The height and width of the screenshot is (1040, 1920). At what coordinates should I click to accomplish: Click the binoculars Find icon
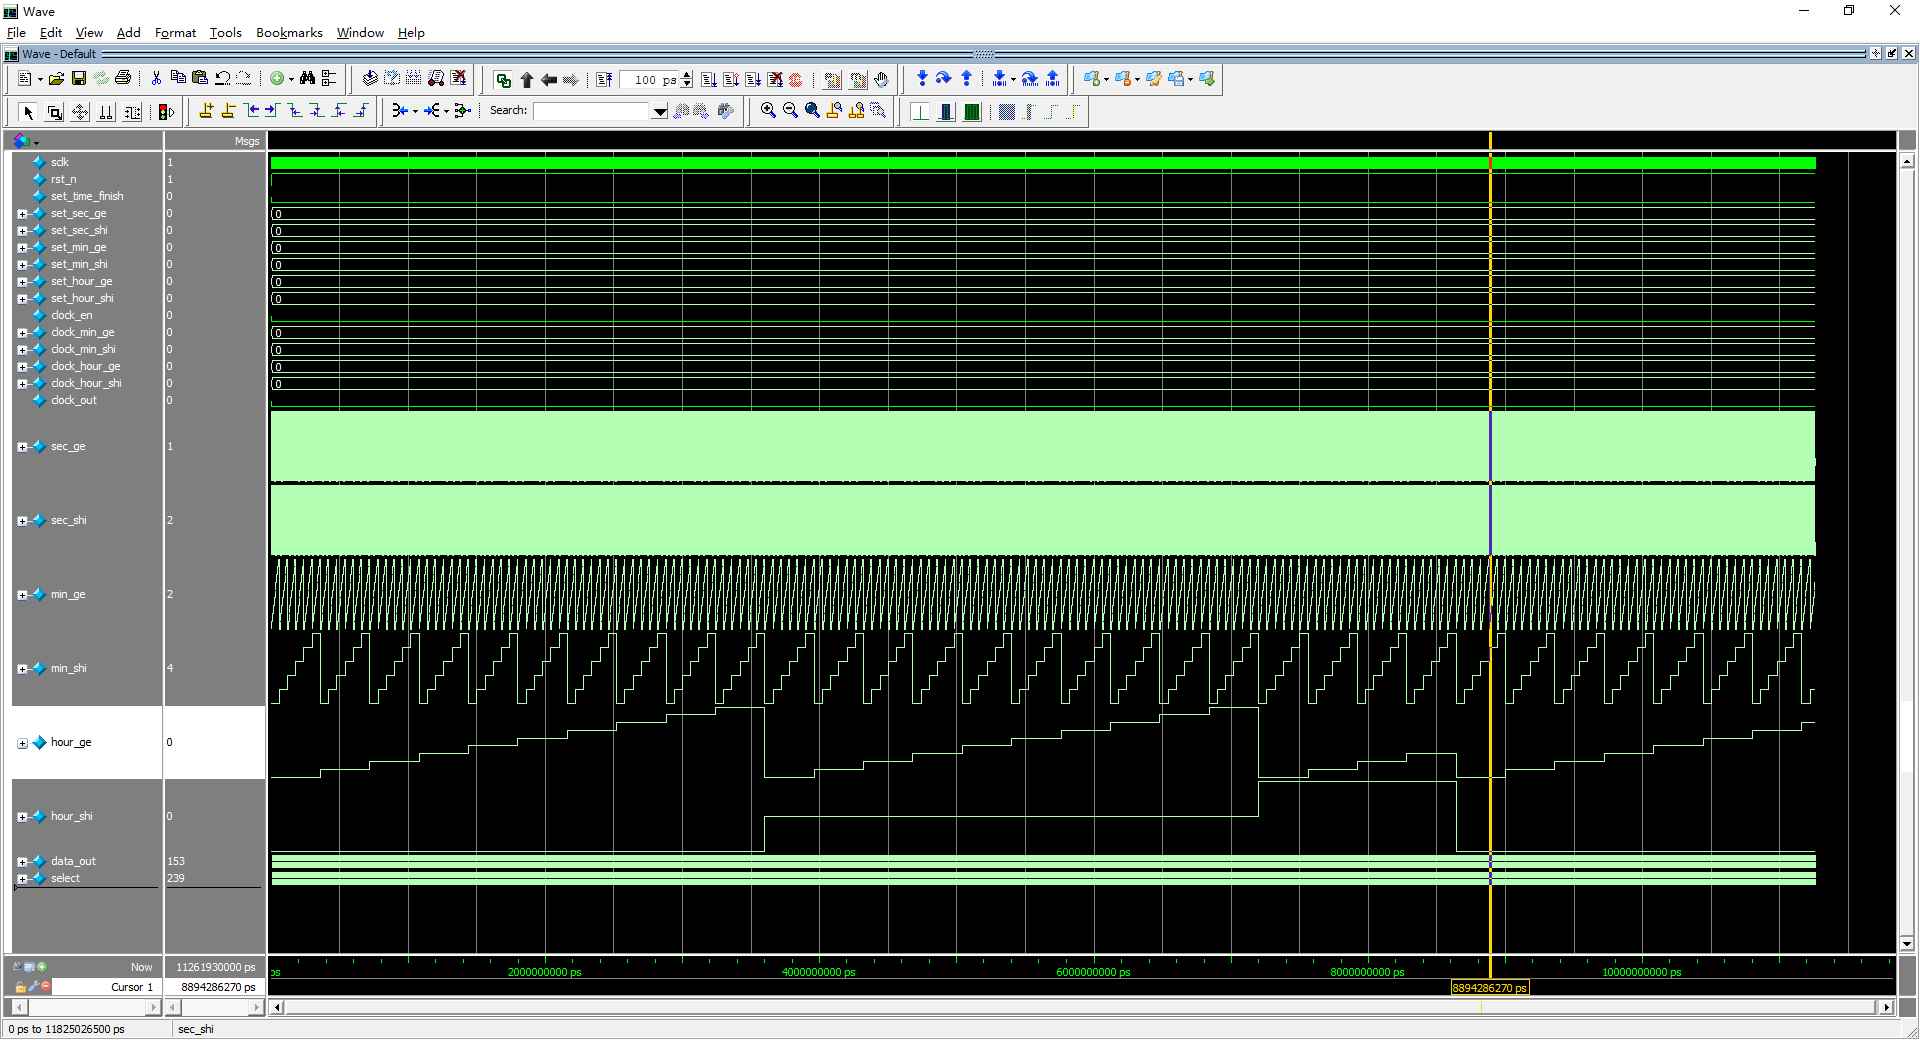point(307,78)
